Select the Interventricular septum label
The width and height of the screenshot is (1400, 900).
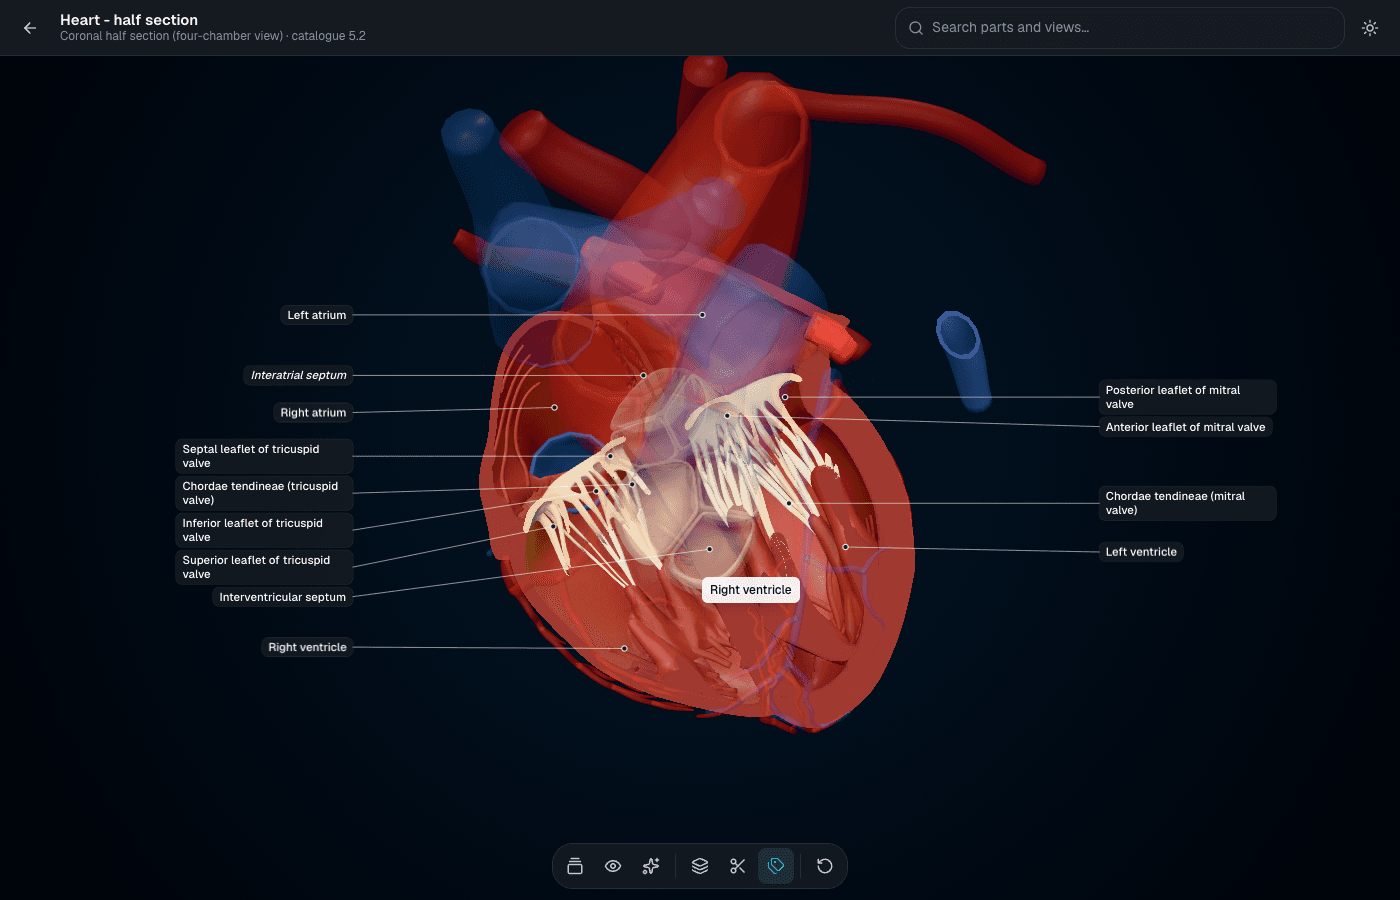coord(283,597)
